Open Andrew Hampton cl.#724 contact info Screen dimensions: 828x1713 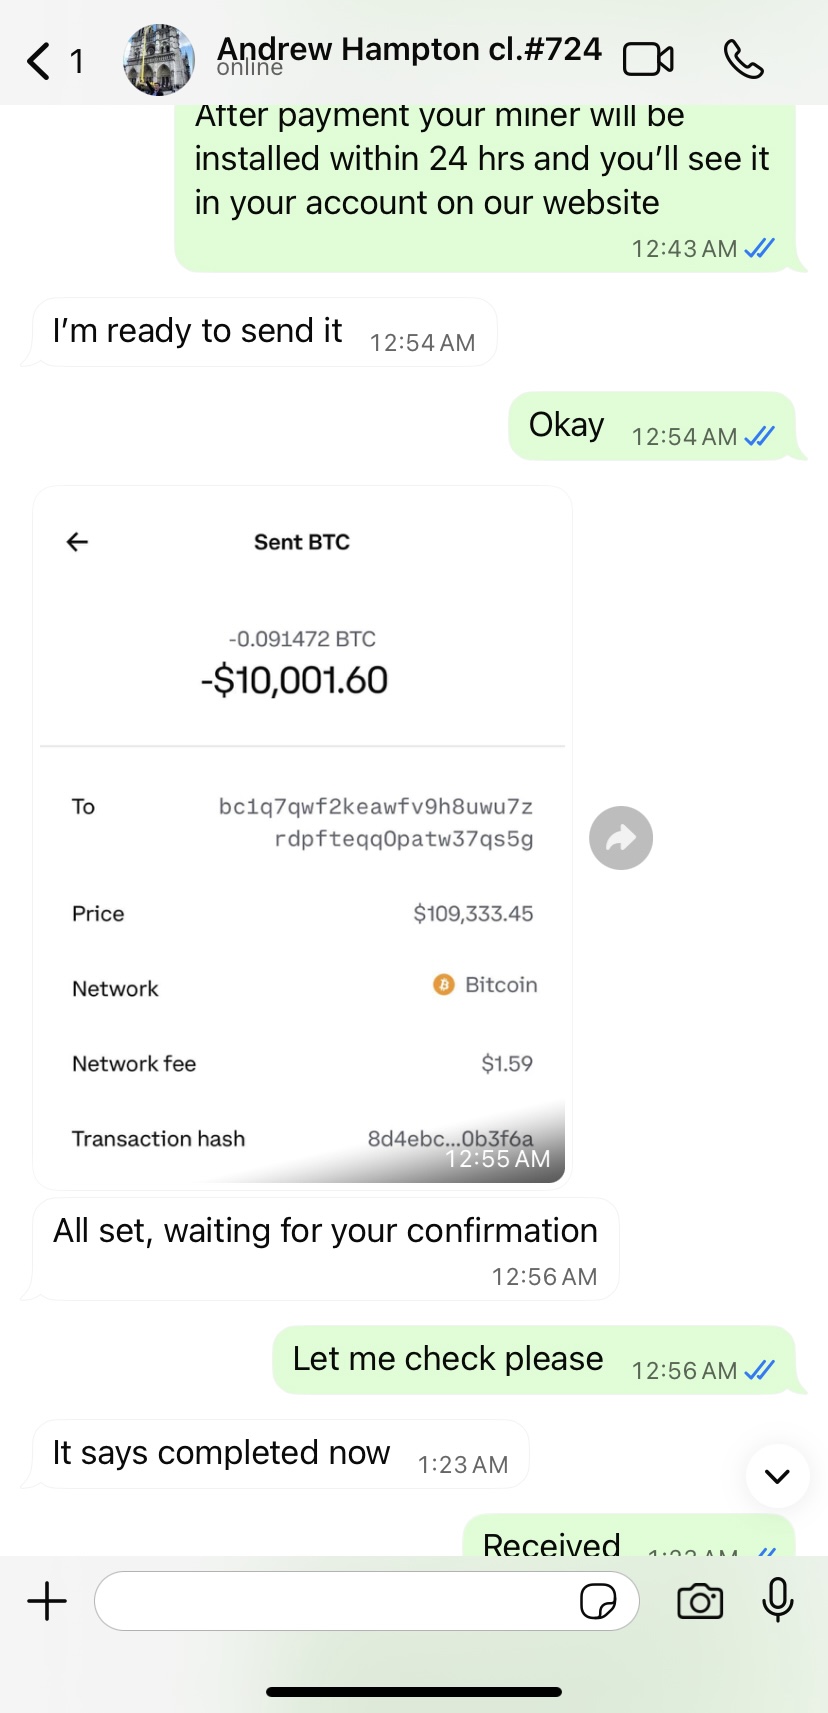pos(408,52)
